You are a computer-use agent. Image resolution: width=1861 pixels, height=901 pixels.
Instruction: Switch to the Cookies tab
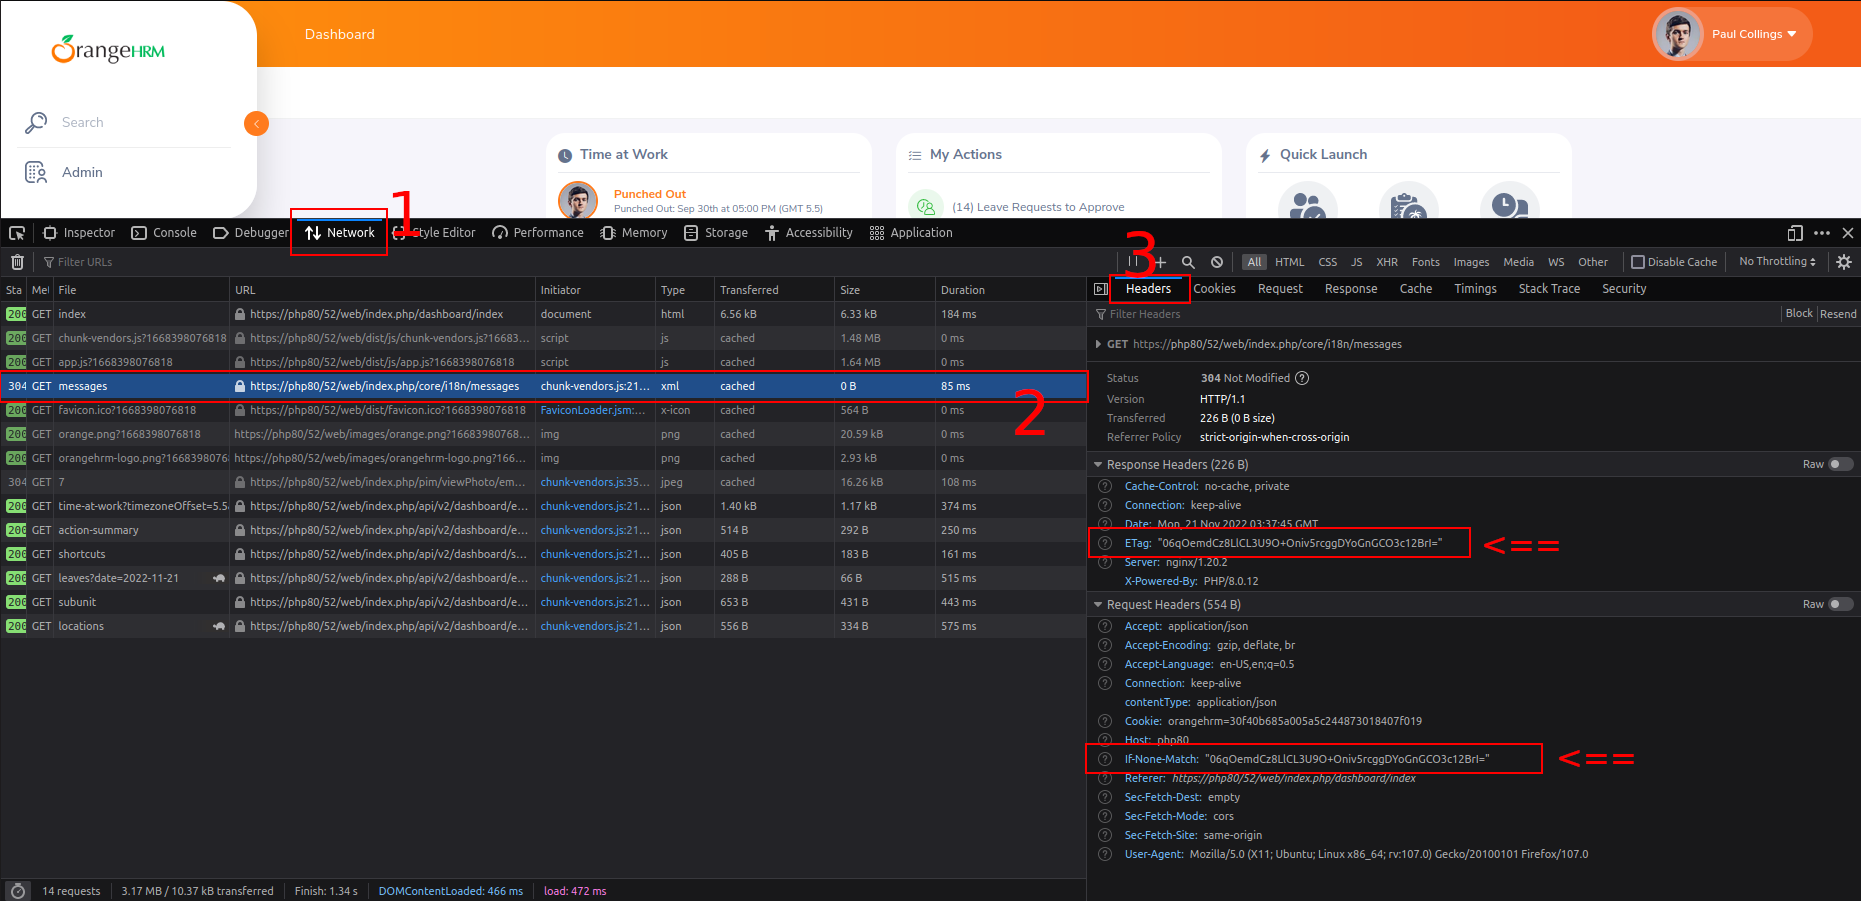pyautogui.click(x=1214, y=288)
